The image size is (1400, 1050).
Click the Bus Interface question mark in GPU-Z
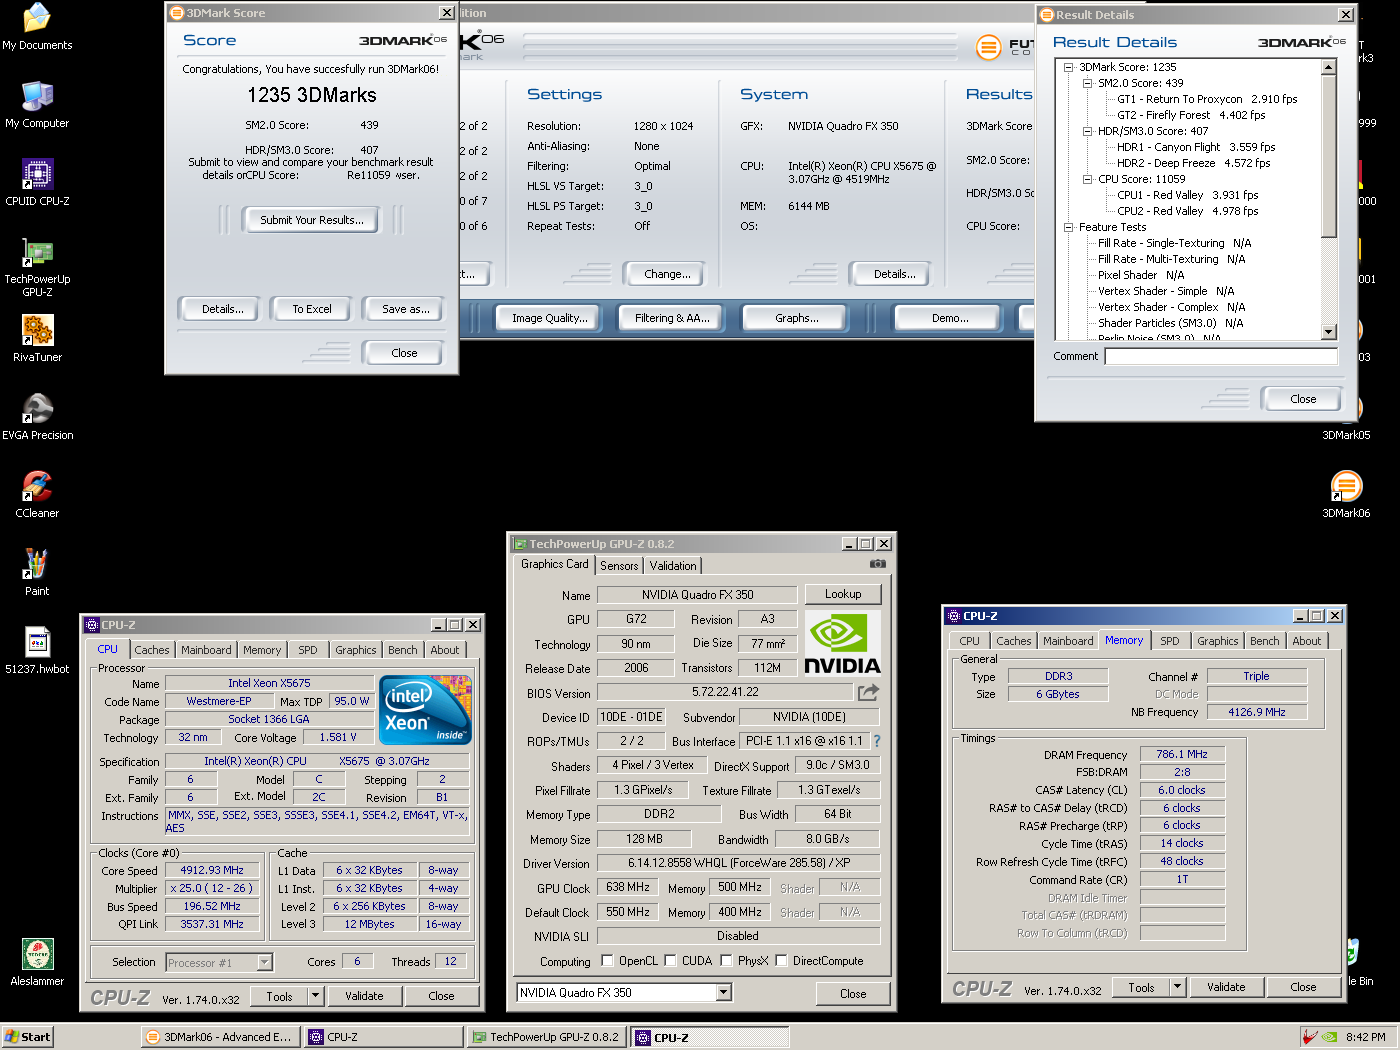877,741
